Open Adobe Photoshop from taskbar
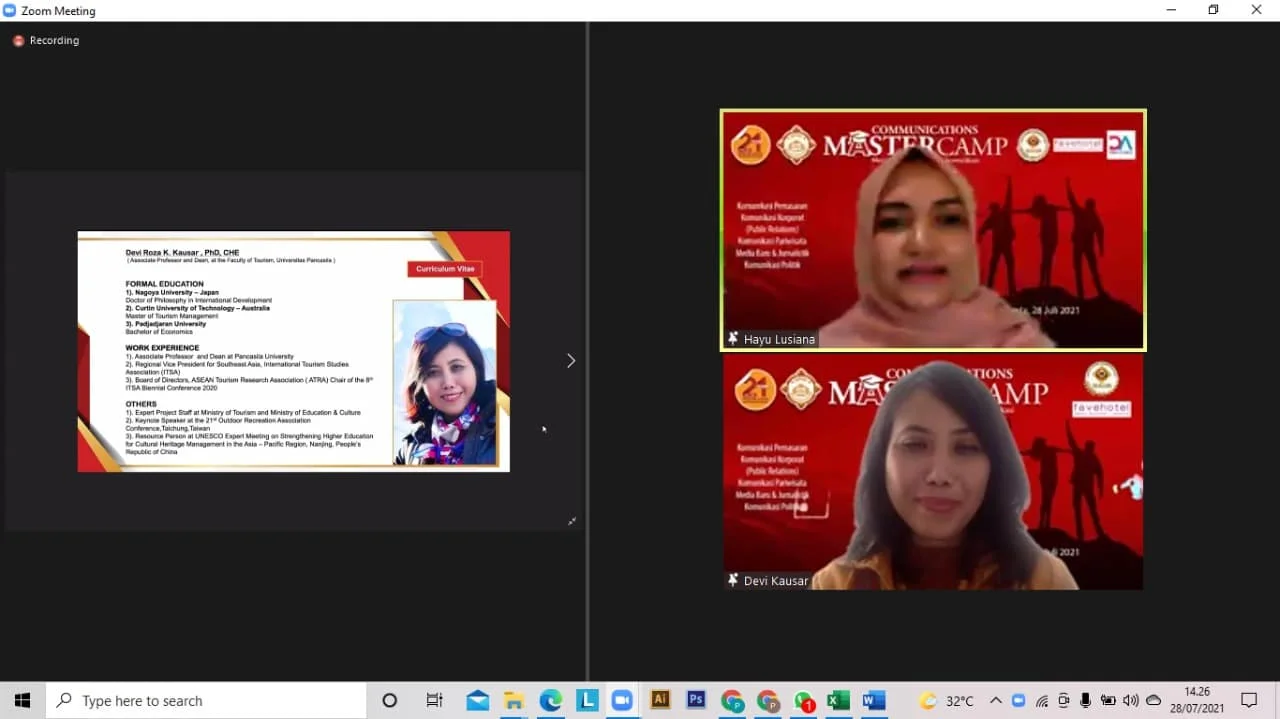The height and width of the screenshot is (719, 1280). pos(696,701)
